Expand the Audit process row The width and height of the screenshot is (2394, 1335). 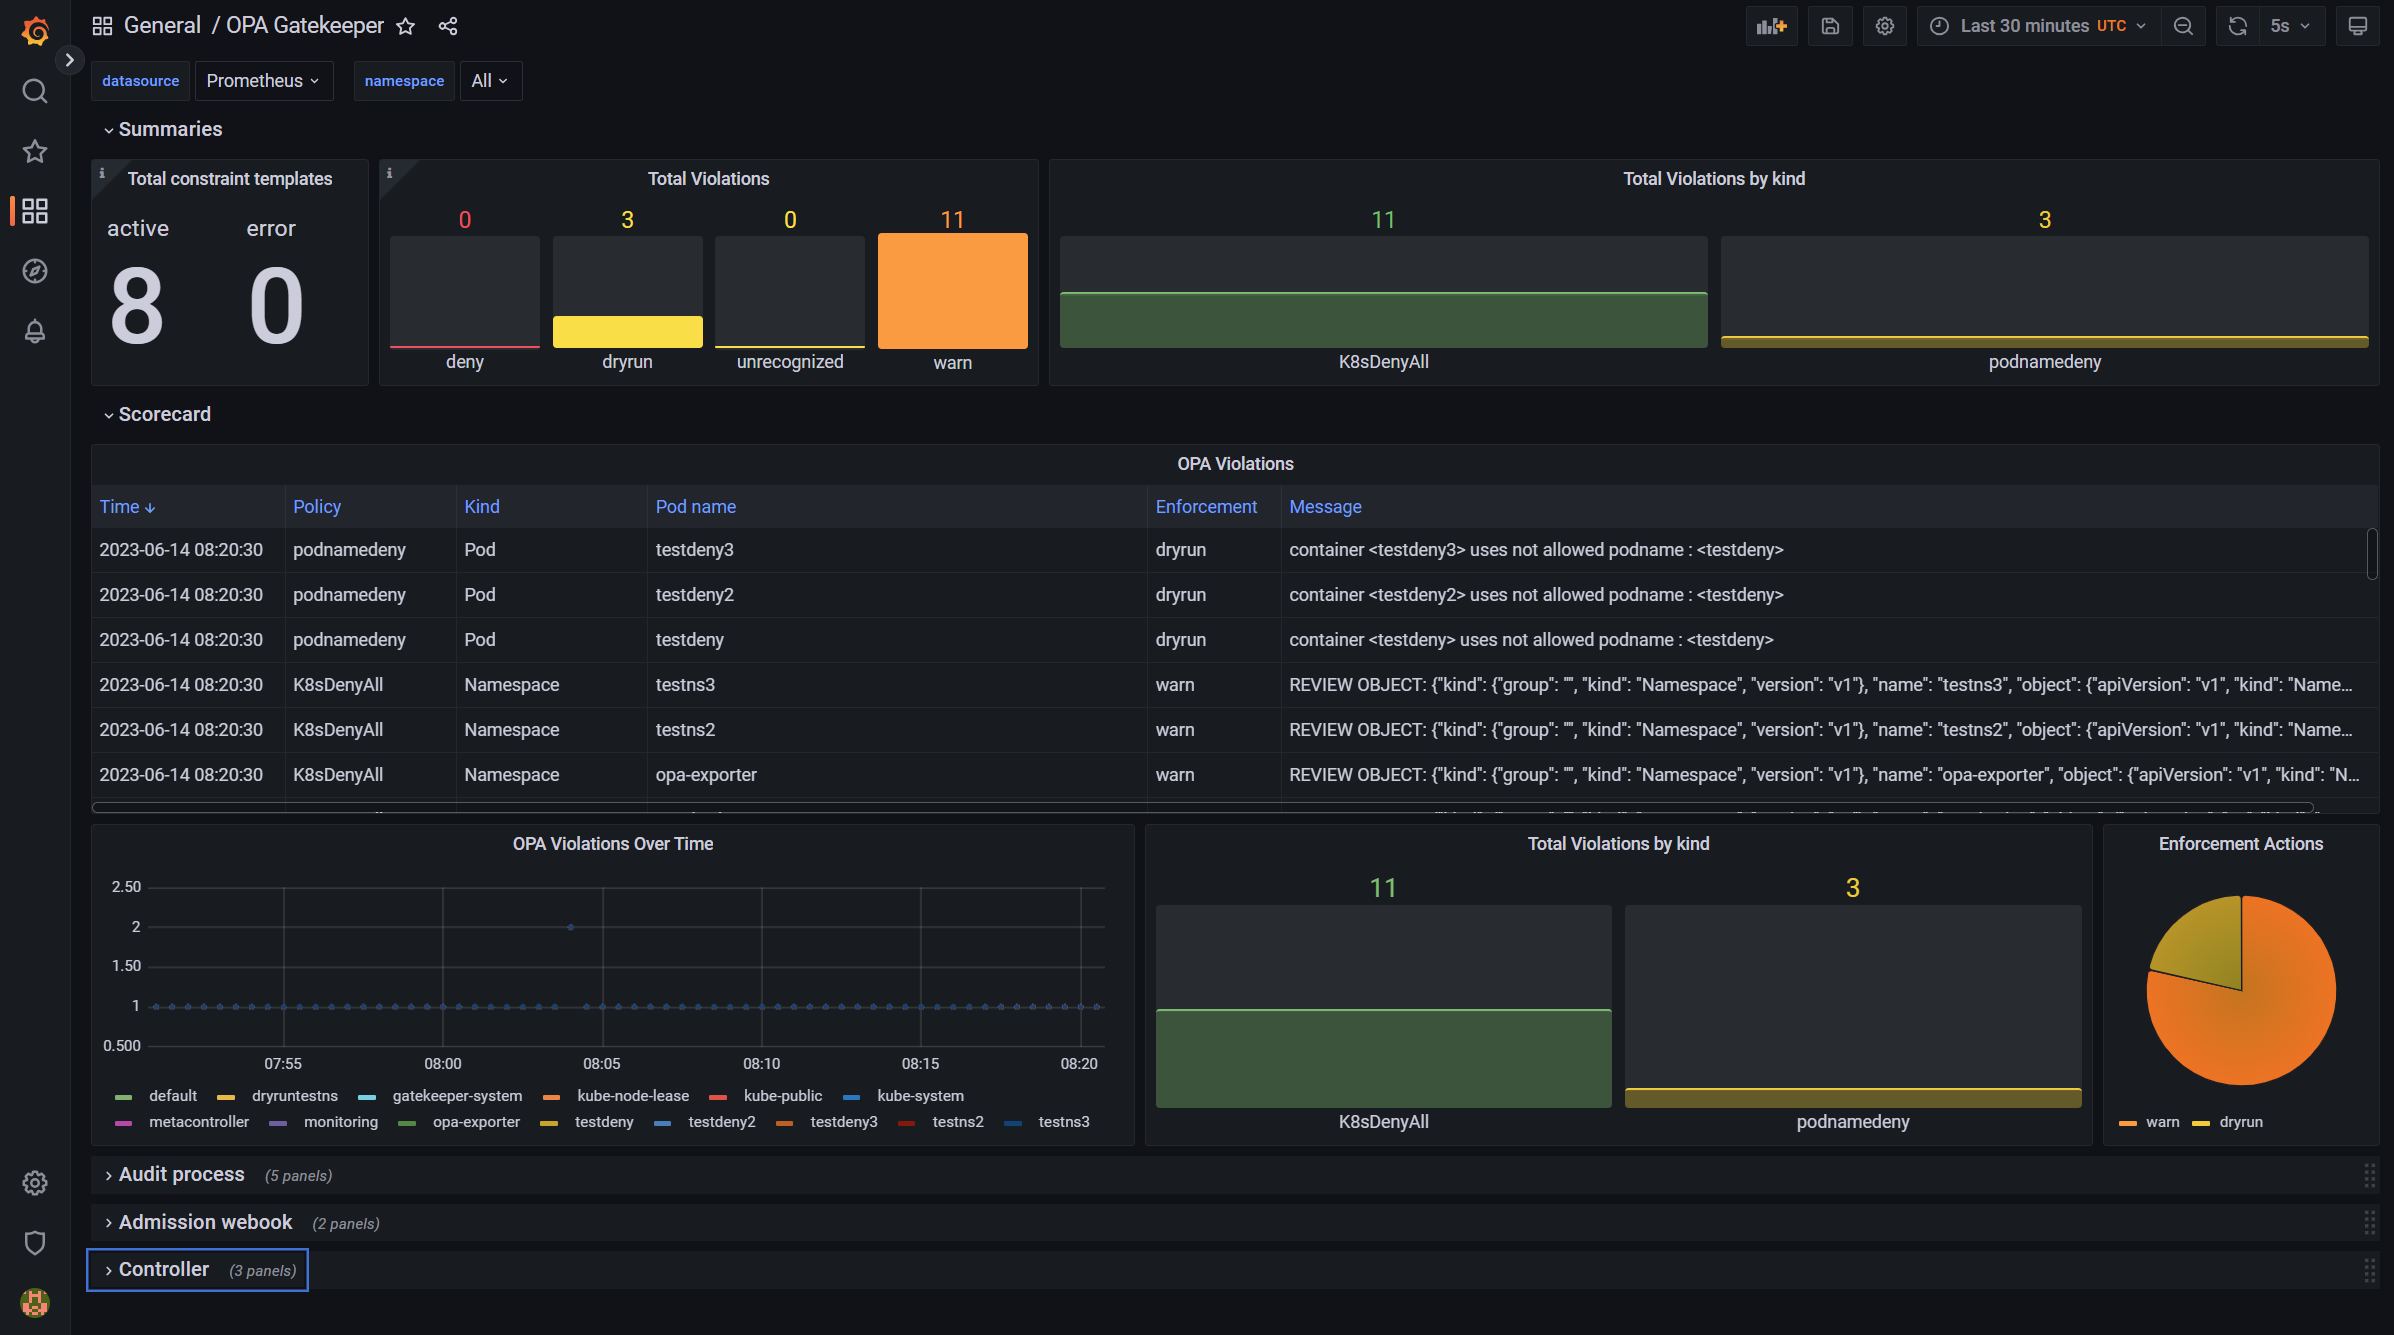tap(181, 1175)
